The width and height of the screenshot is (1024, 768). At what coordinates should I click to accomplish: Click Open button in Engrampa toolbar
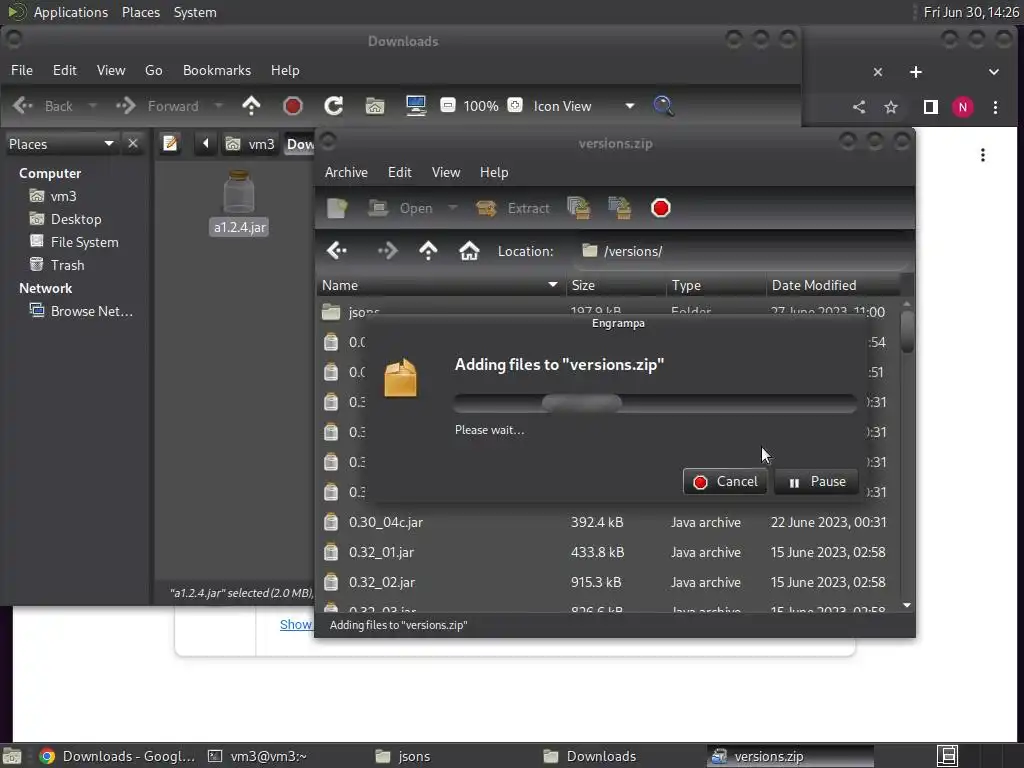pos(400,208)
